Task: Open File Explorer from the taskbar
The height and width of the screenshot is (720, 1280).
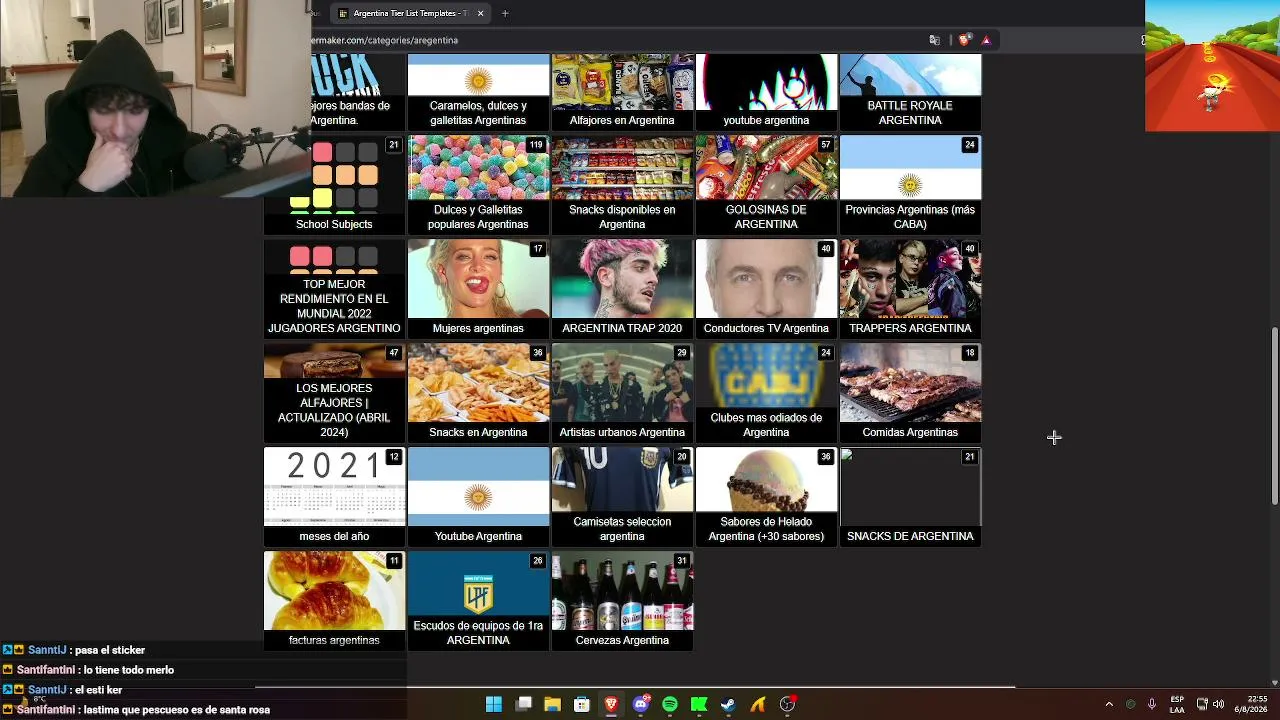Action: click(552, 704)
